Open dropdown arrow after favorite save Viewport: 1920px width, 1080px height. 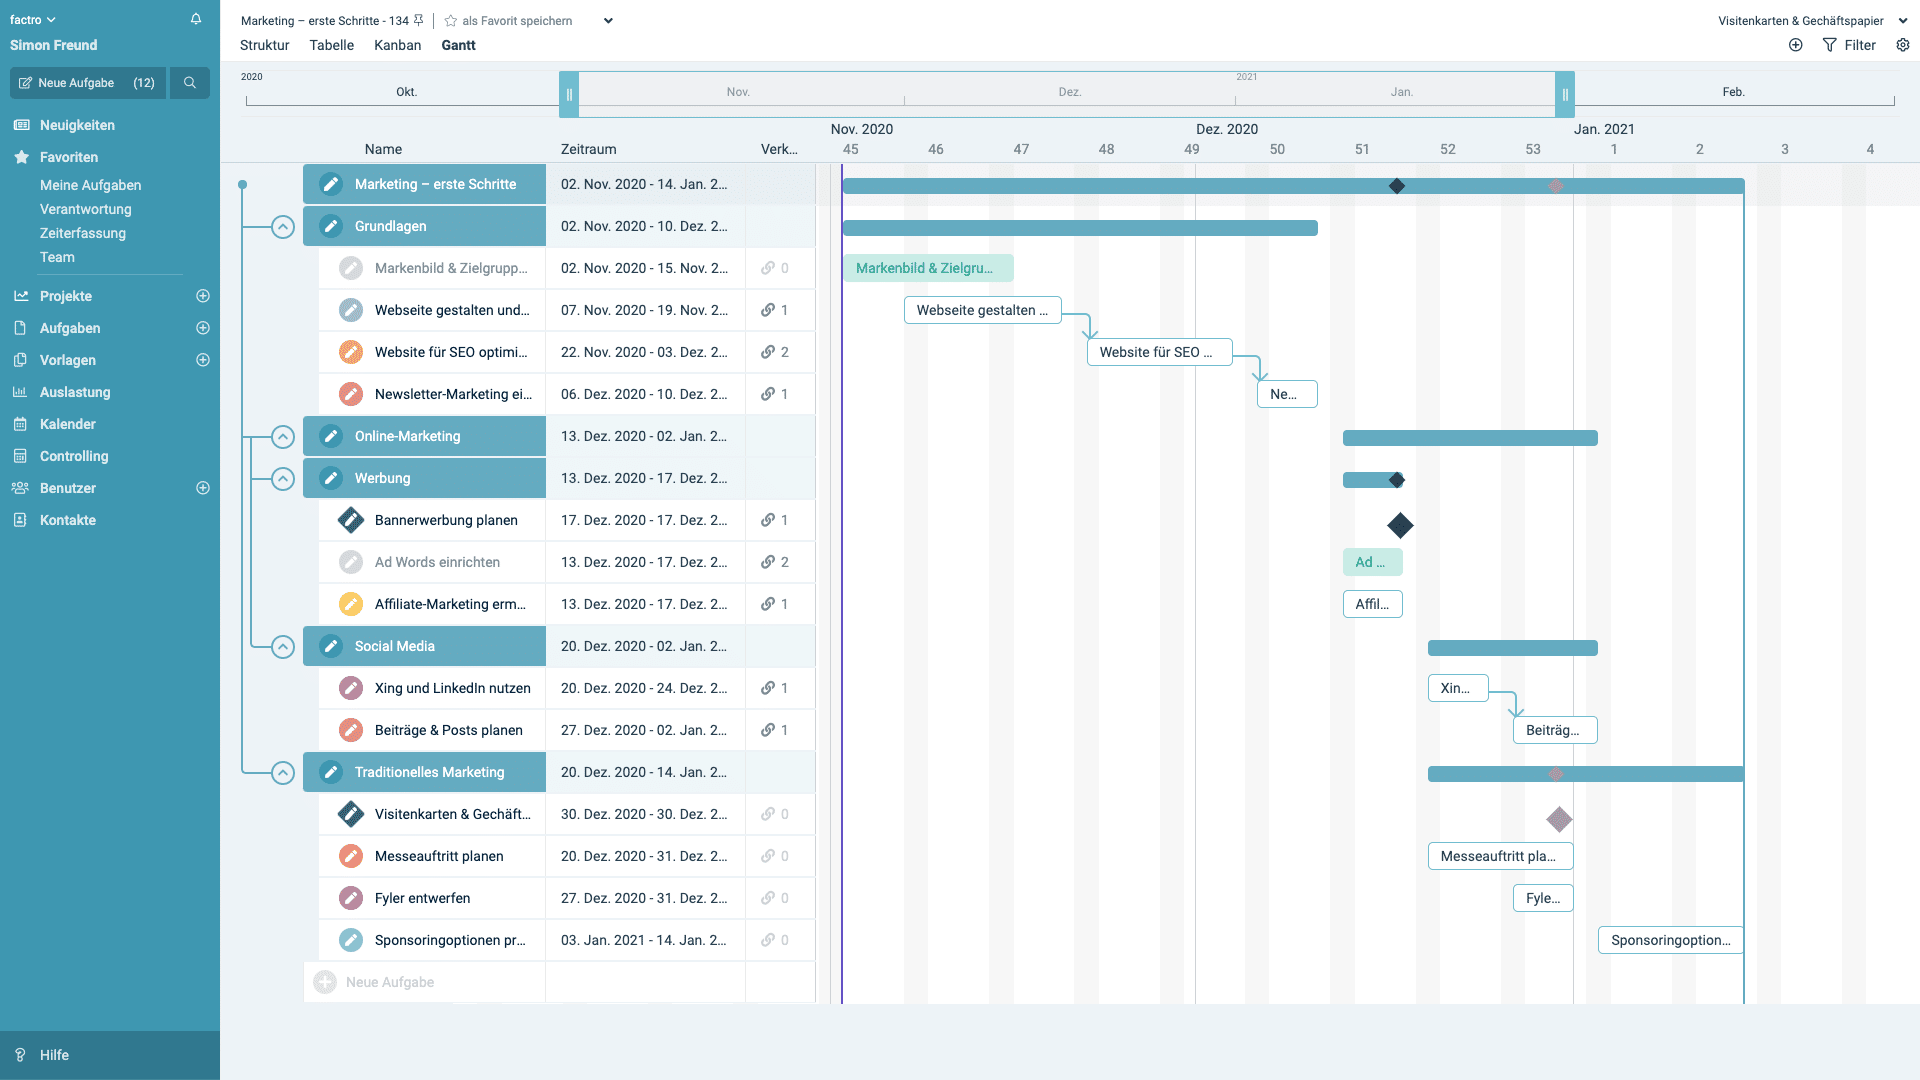608,21
